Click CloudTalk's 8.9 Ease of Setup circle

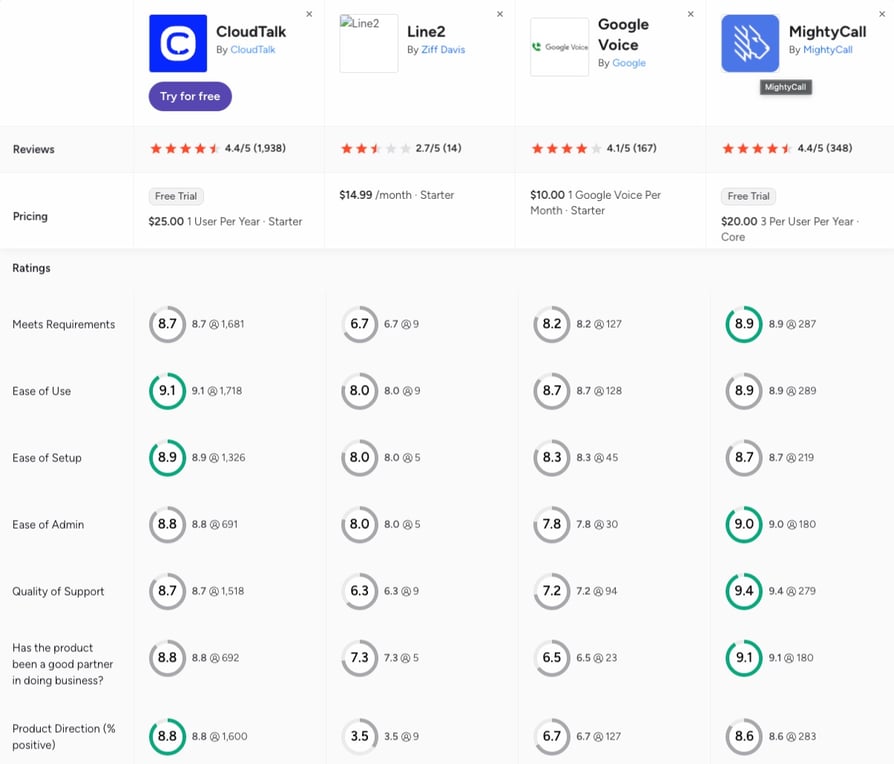coord(167,458)
